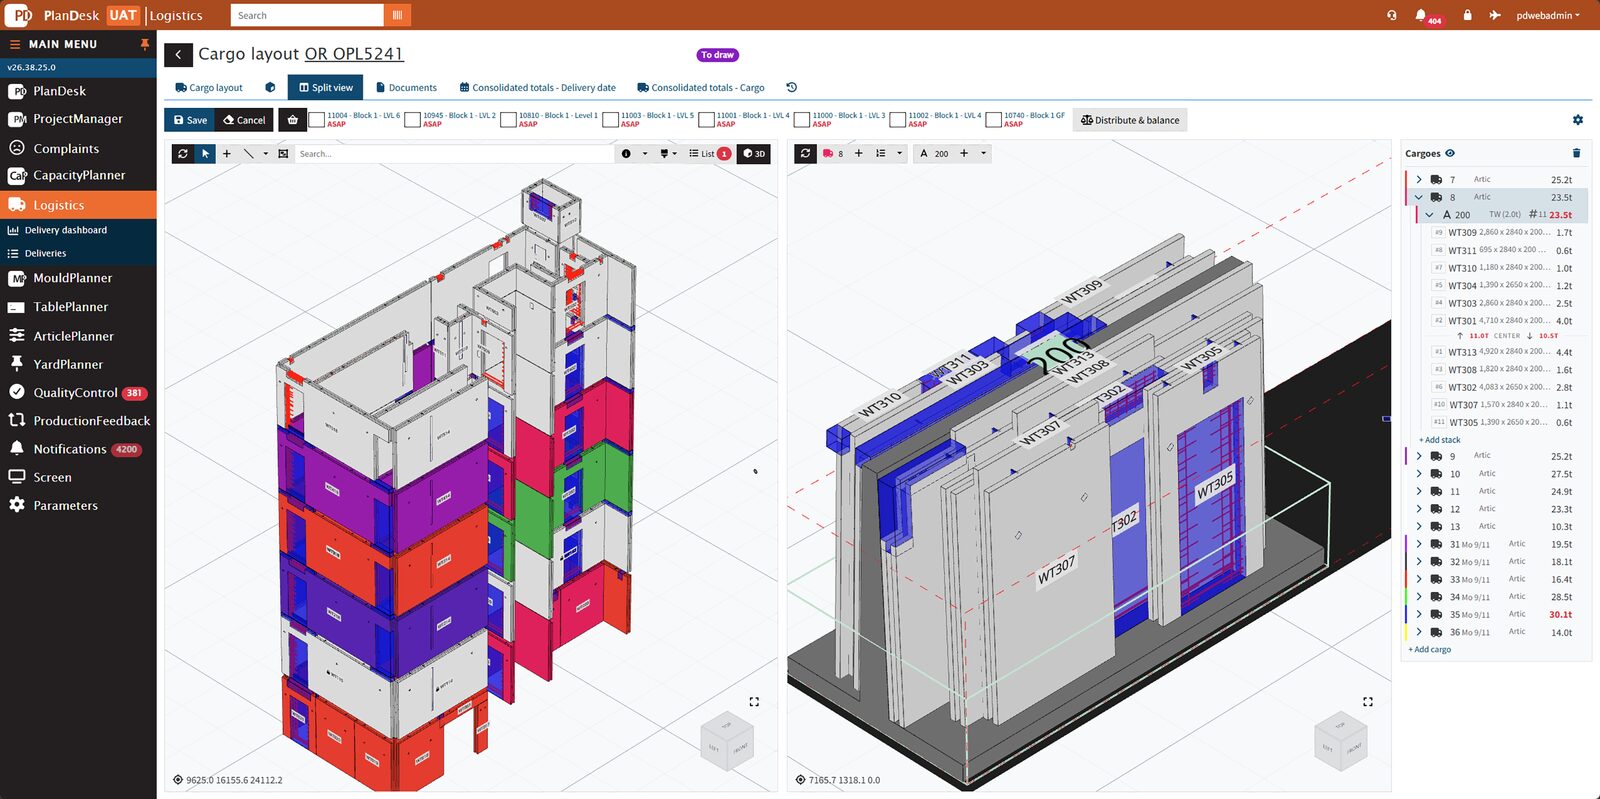This screenshot has width=1600, height=799.
Task: Tick the 11004 - Block 1 - LVL 6 checkbox
Action: pos(317,120)
